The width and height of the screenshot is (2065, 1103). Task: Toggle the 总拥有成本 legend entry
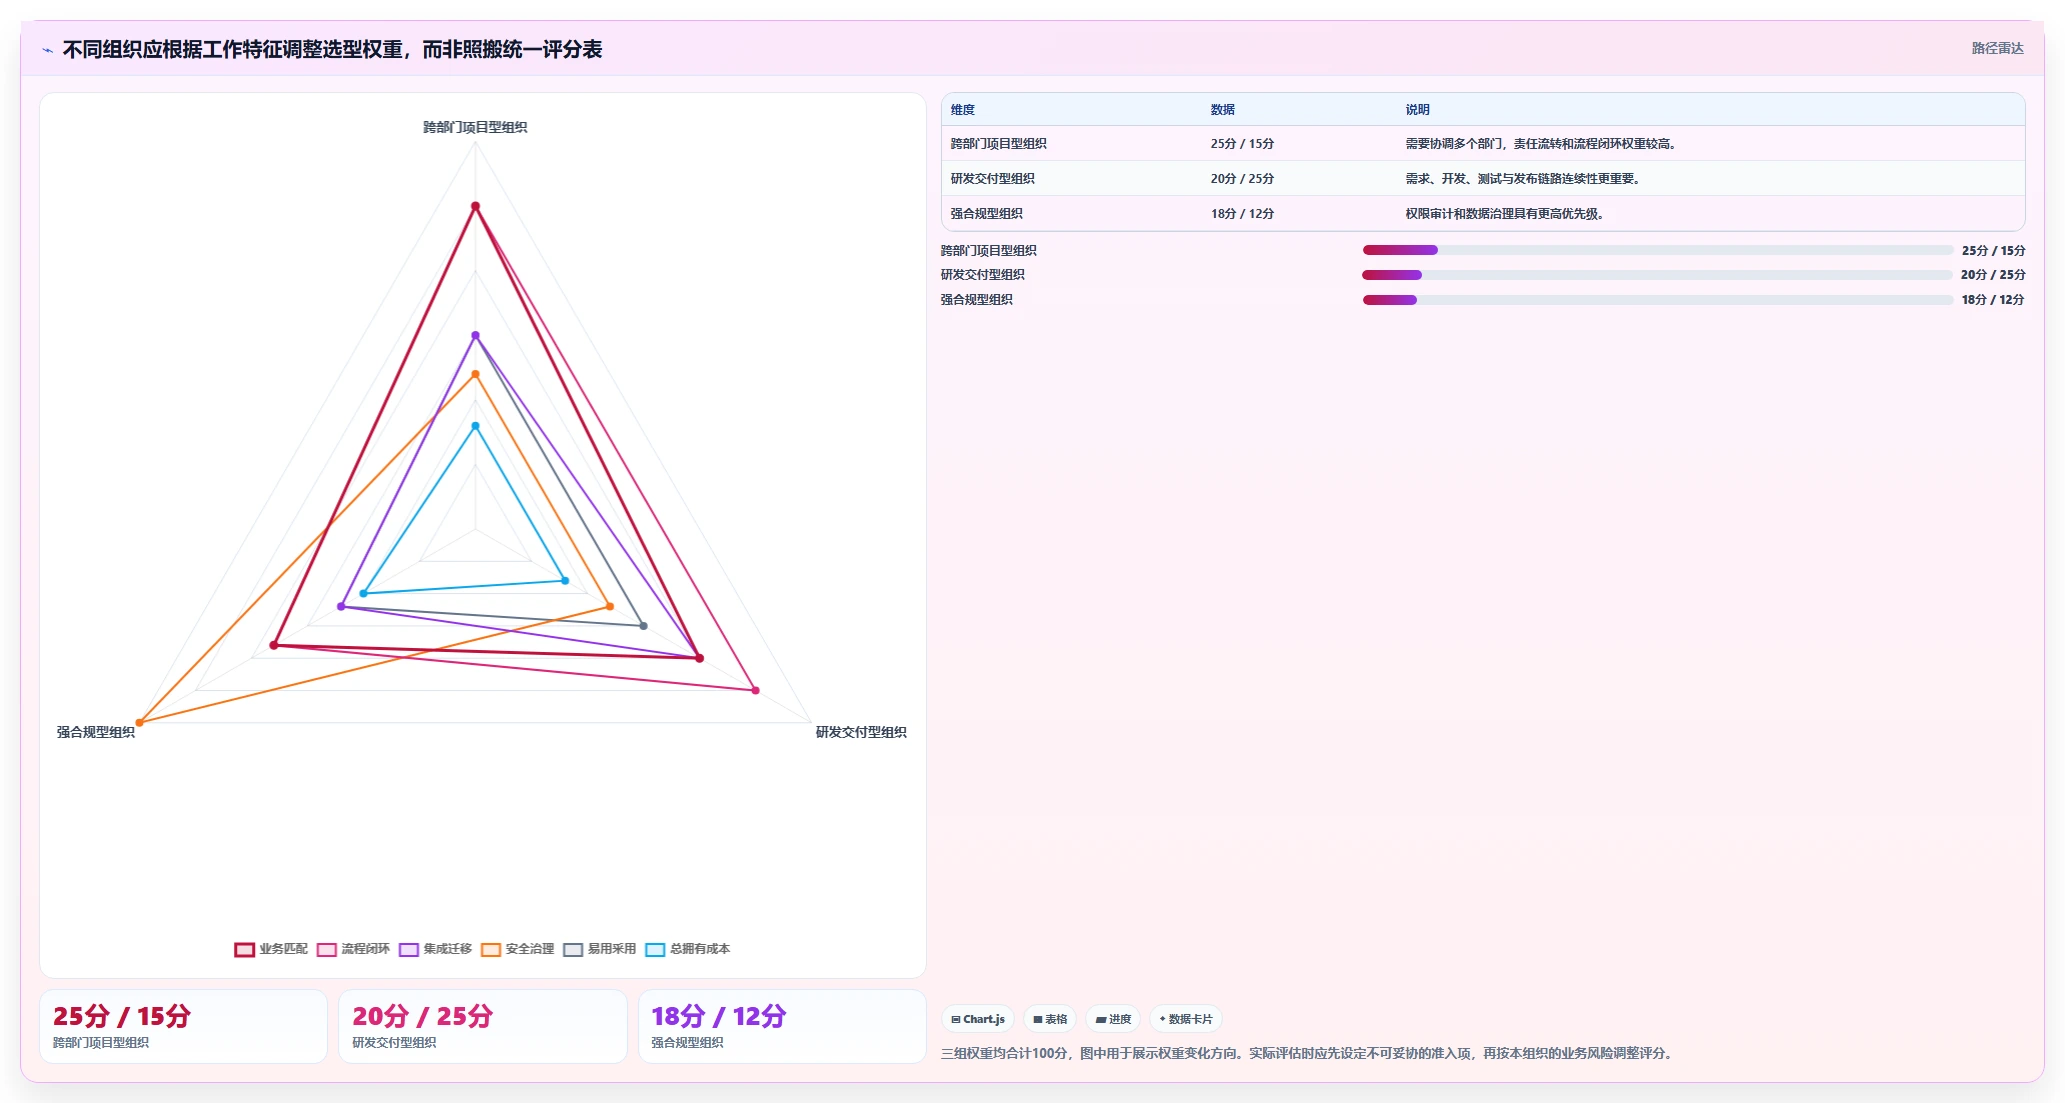point(688,949)
